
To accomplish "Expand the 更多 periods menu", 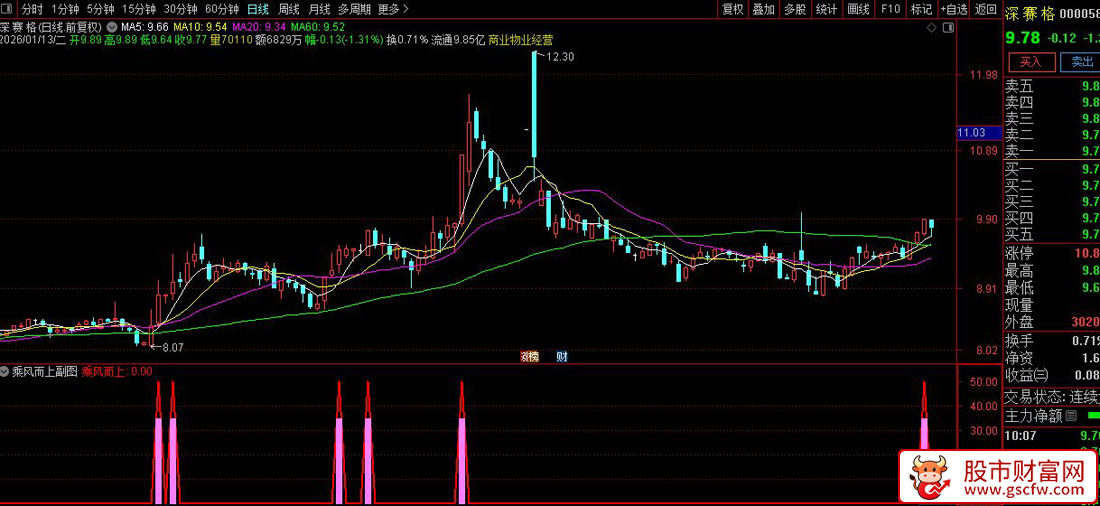I will click(x=394, y=9).
